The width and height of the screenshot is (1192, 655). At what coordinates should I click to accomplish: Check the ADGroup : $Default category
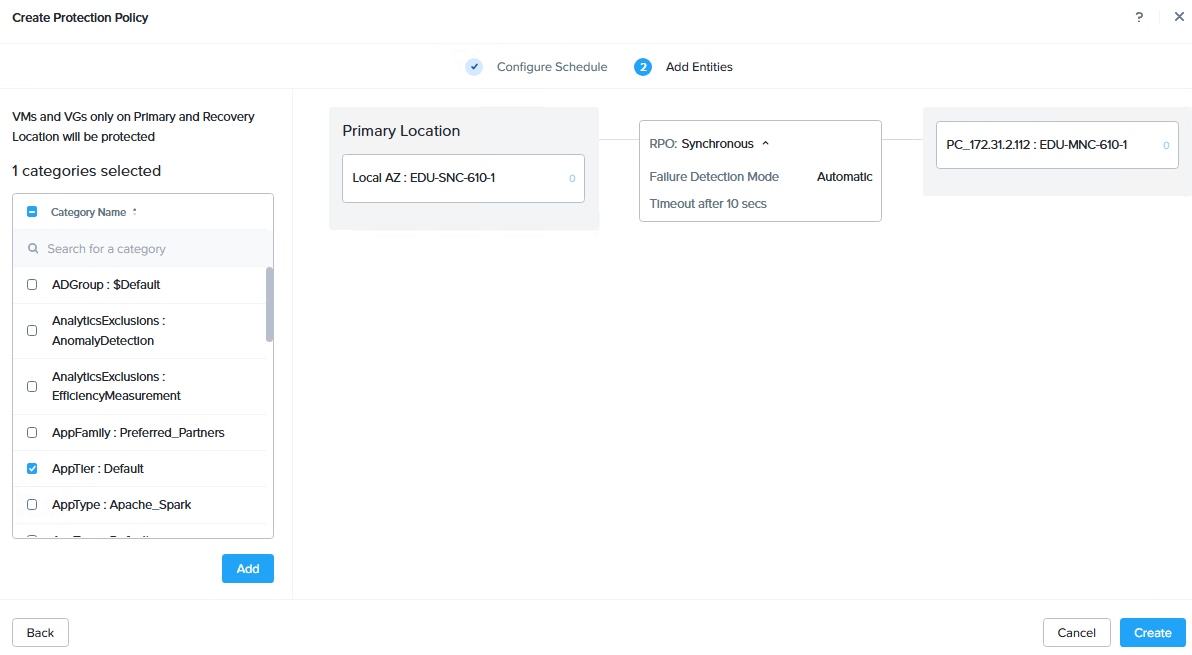point(32,285)
